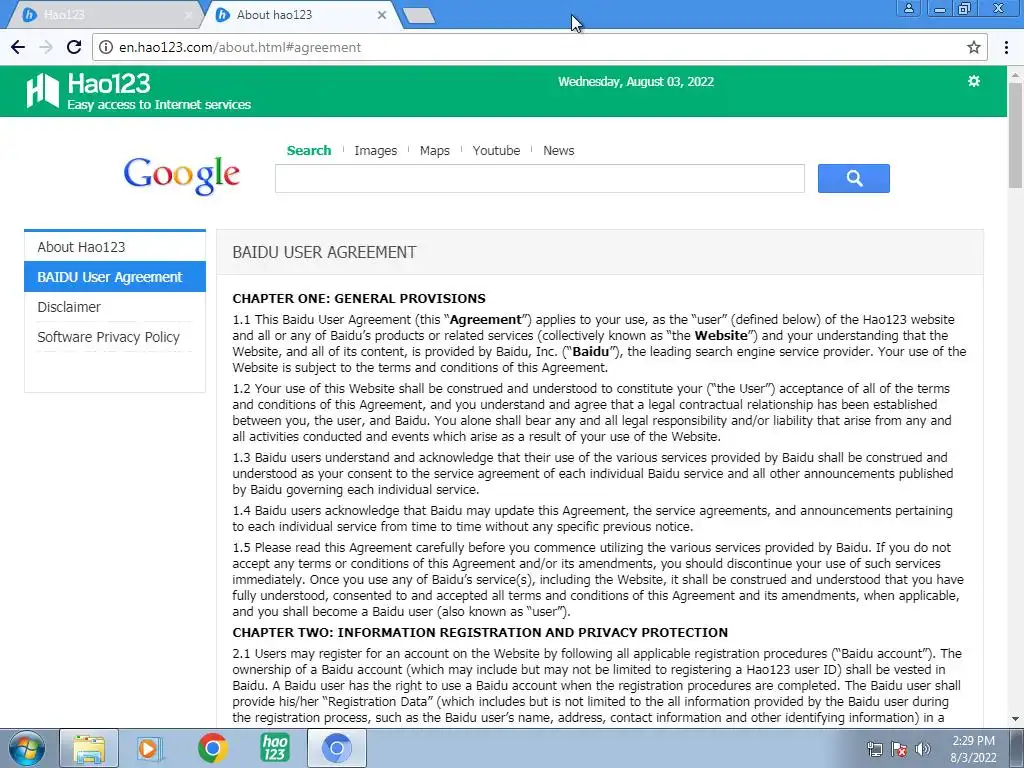Select the Search option above search box
The image size is (1024, 768).
pyautogui.click(x=309, y=150)
